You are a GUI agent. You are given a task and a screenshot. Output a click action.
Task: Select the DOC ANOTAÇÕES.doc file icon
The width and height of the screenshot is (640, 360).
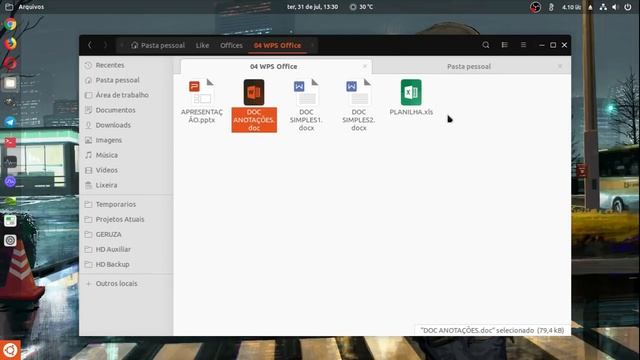click(254, 92)
